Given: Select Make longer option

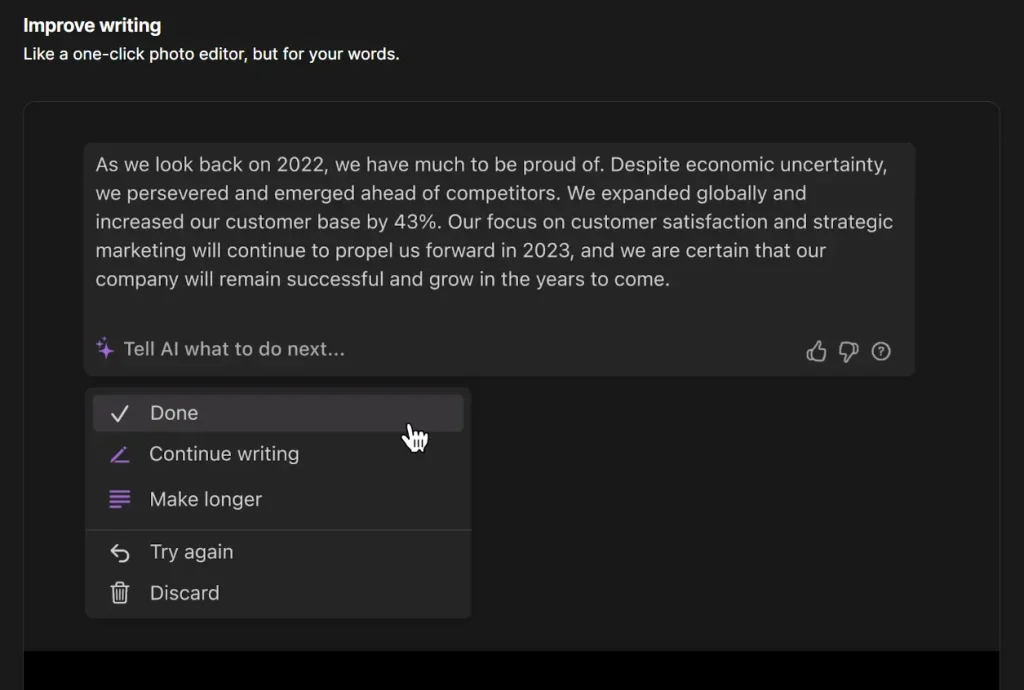Looking at the screenshot, I should coord(205,498).
